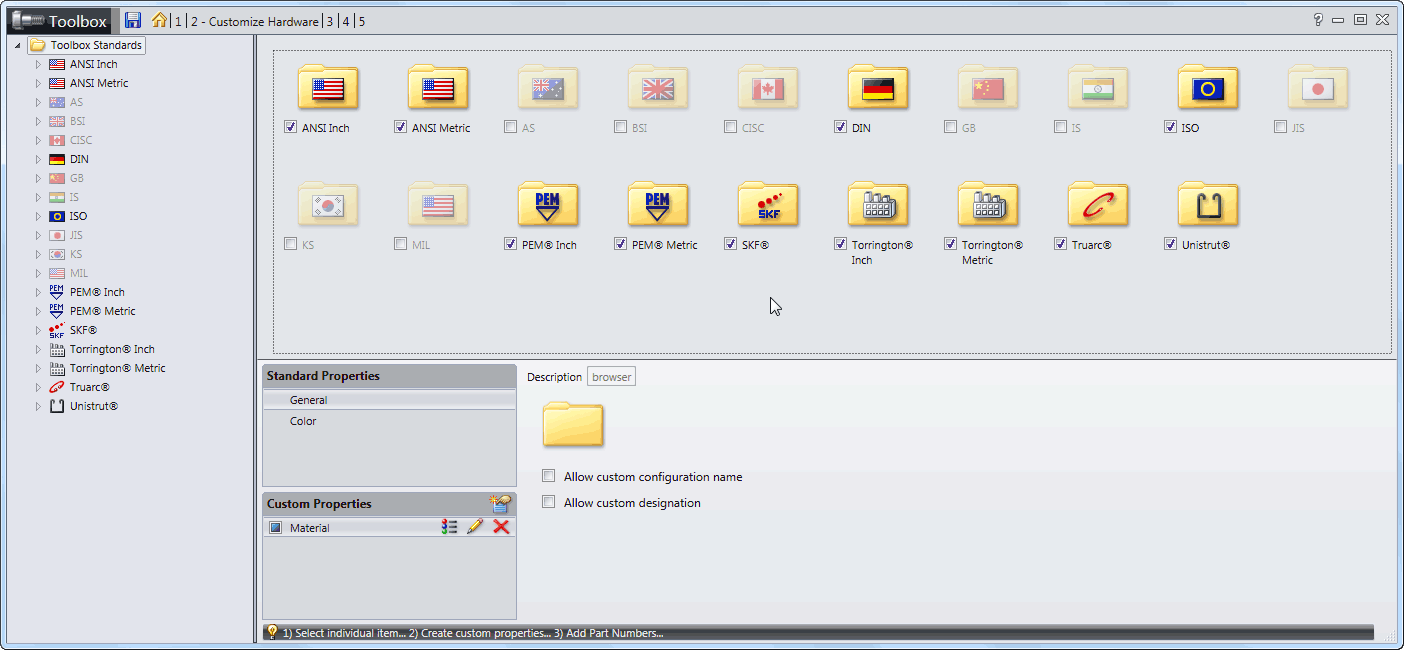The image size is (1404, 650).
Task: Open the SKF folder icon
Action: tap(768, 205)
